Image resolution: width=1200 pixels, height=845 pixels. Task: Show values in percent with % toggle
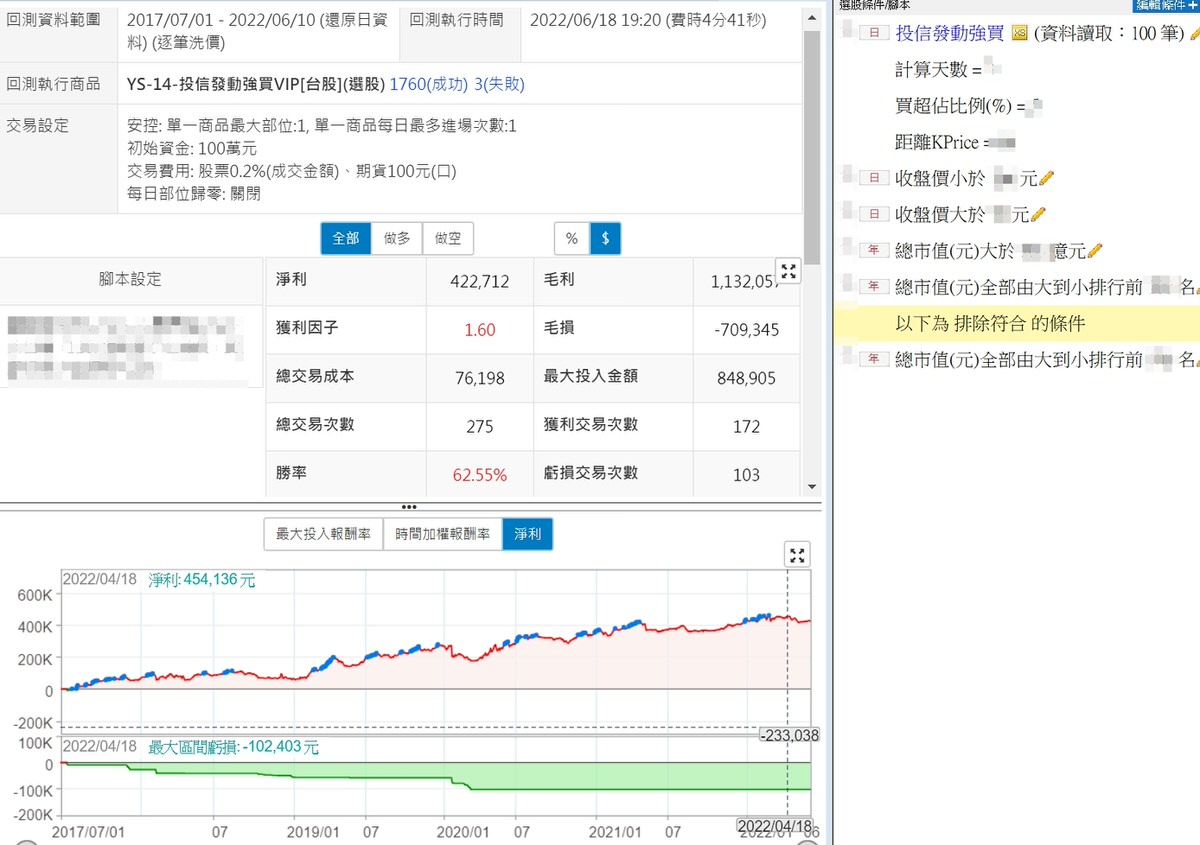[x=572, y=239]
